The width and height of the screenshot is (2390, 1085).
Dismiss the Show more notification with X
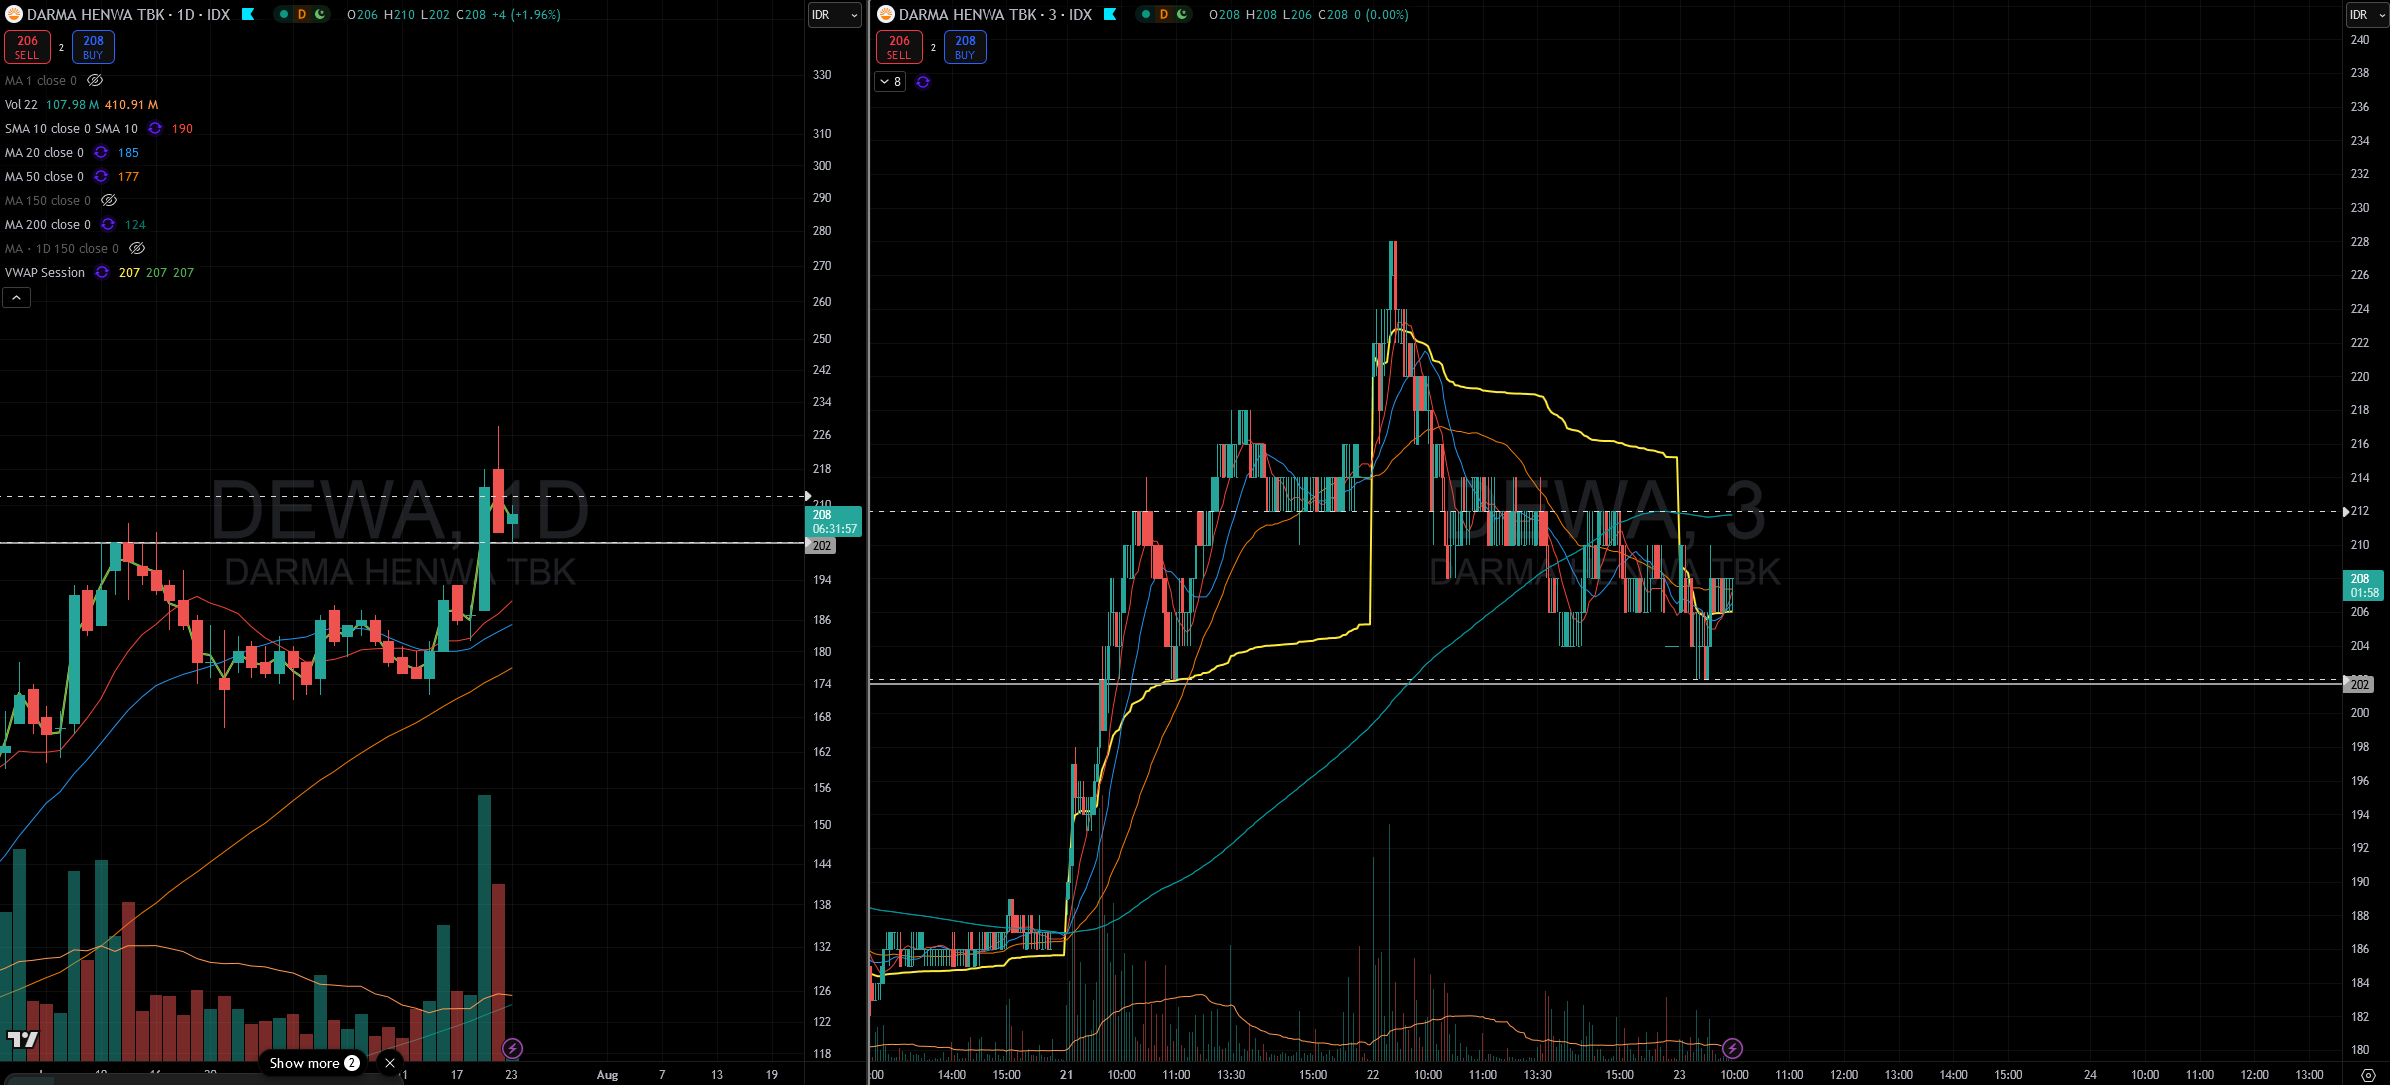click(x=390, y=1063)
